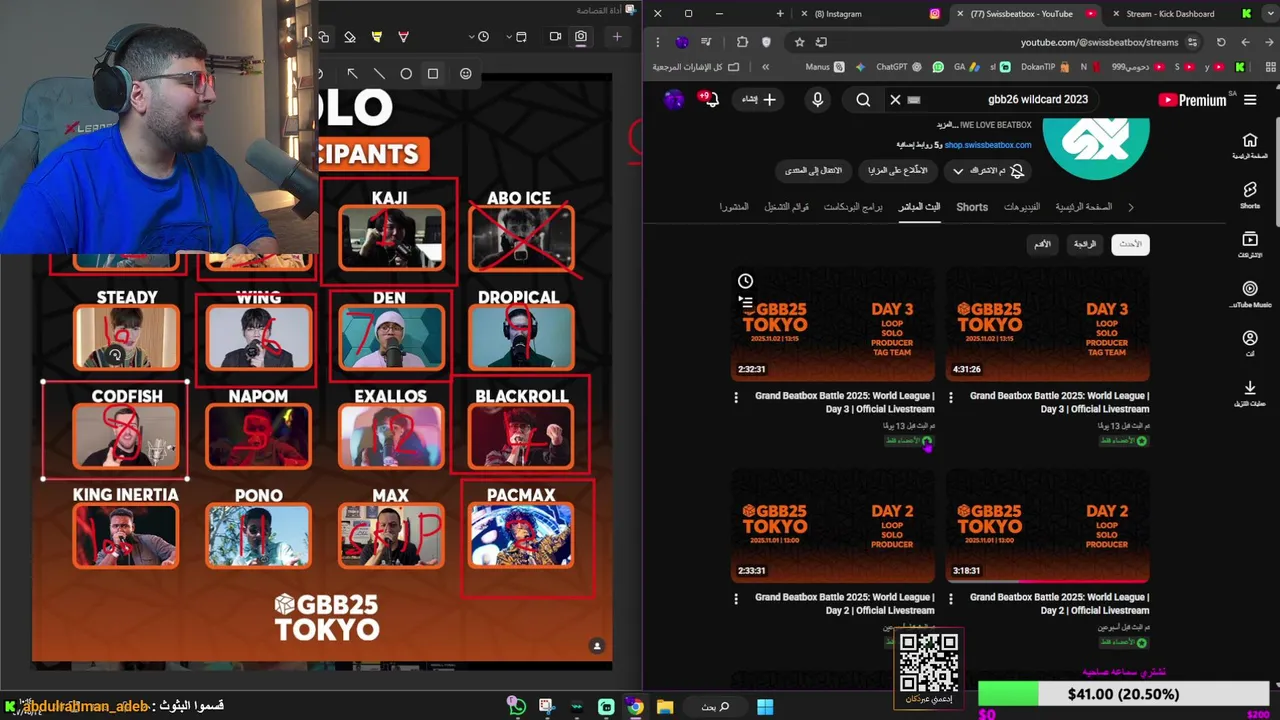The height and width of the screenshot is (720, 1280).
Task: Select the red pen in Snipping Tool
Action: pos(403,37)
